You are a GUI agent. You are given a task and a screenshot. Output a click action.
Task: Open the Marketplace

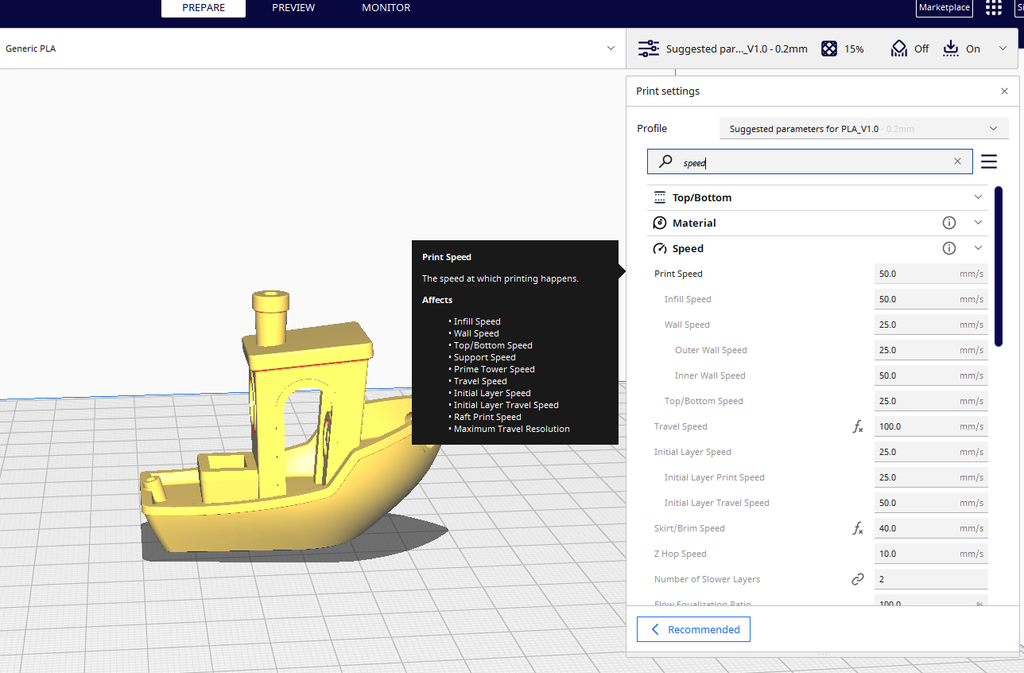(943, 8)
